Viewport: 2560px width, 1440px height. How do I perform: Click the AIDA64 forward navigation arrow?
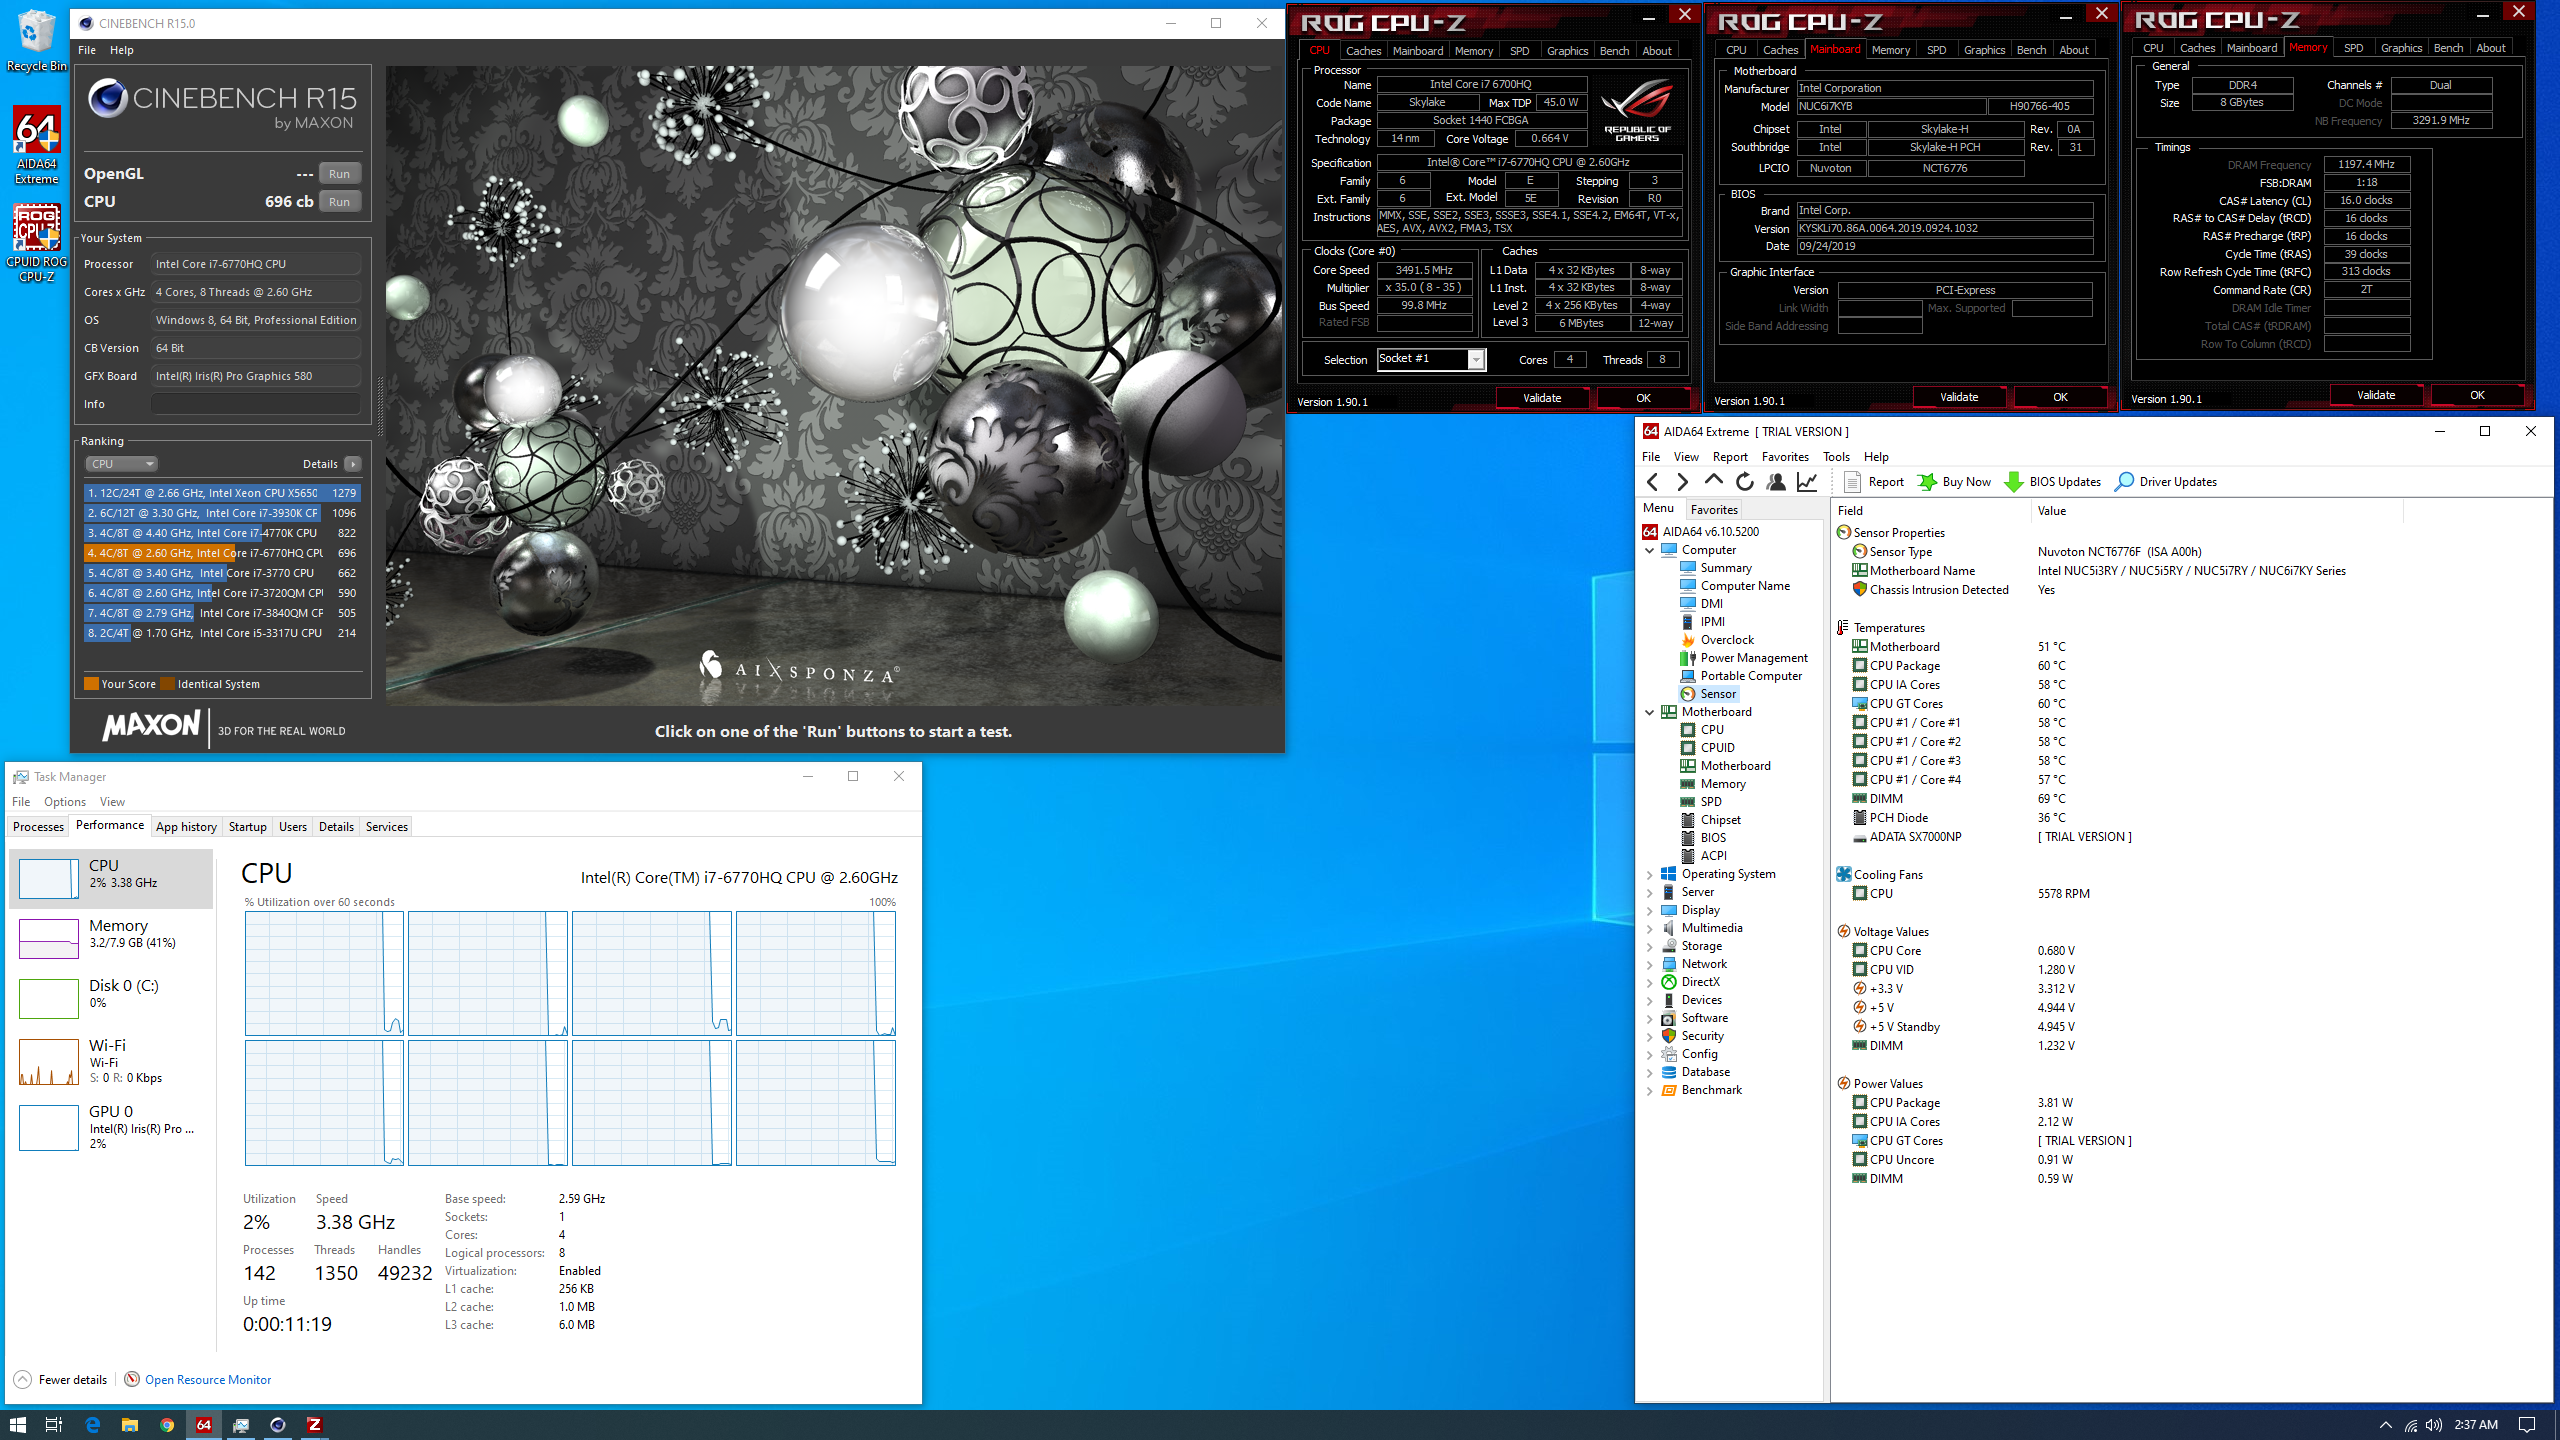(1682, 482)
